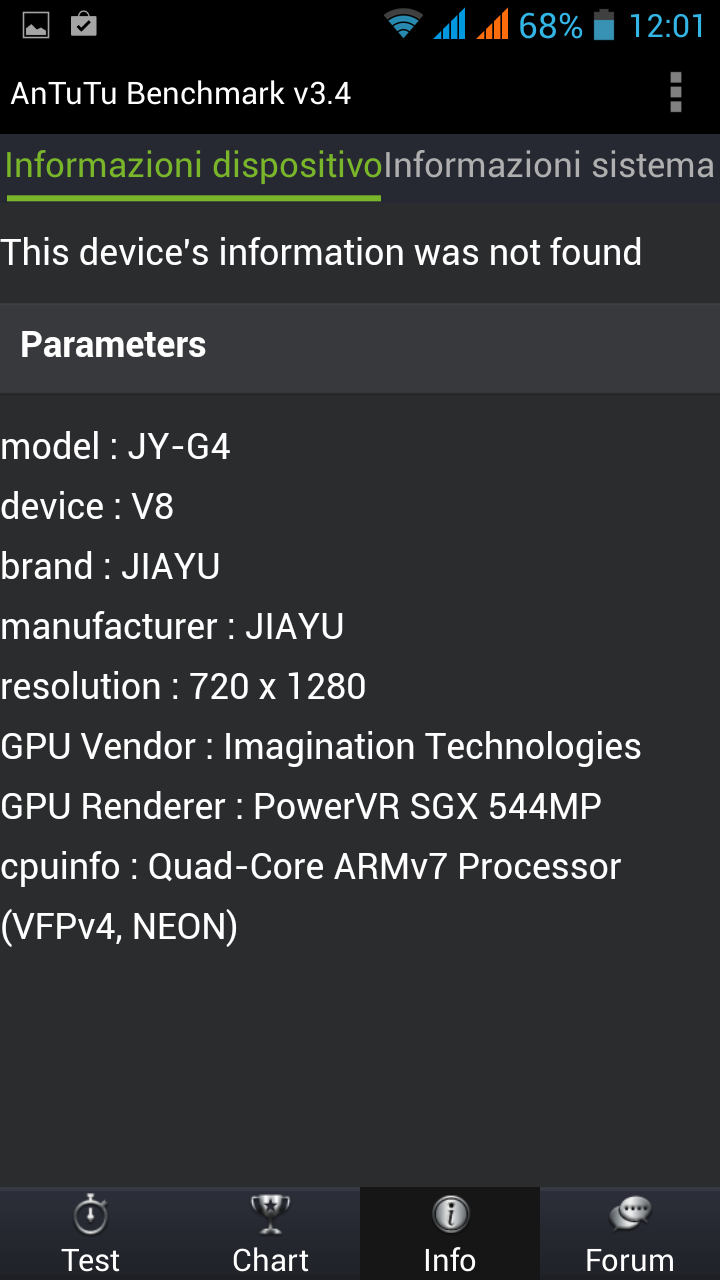Viewport: 720px width, 1280px height.
Task: Tap the resolution 720 x 1280 line
Action: coord(183,687)
